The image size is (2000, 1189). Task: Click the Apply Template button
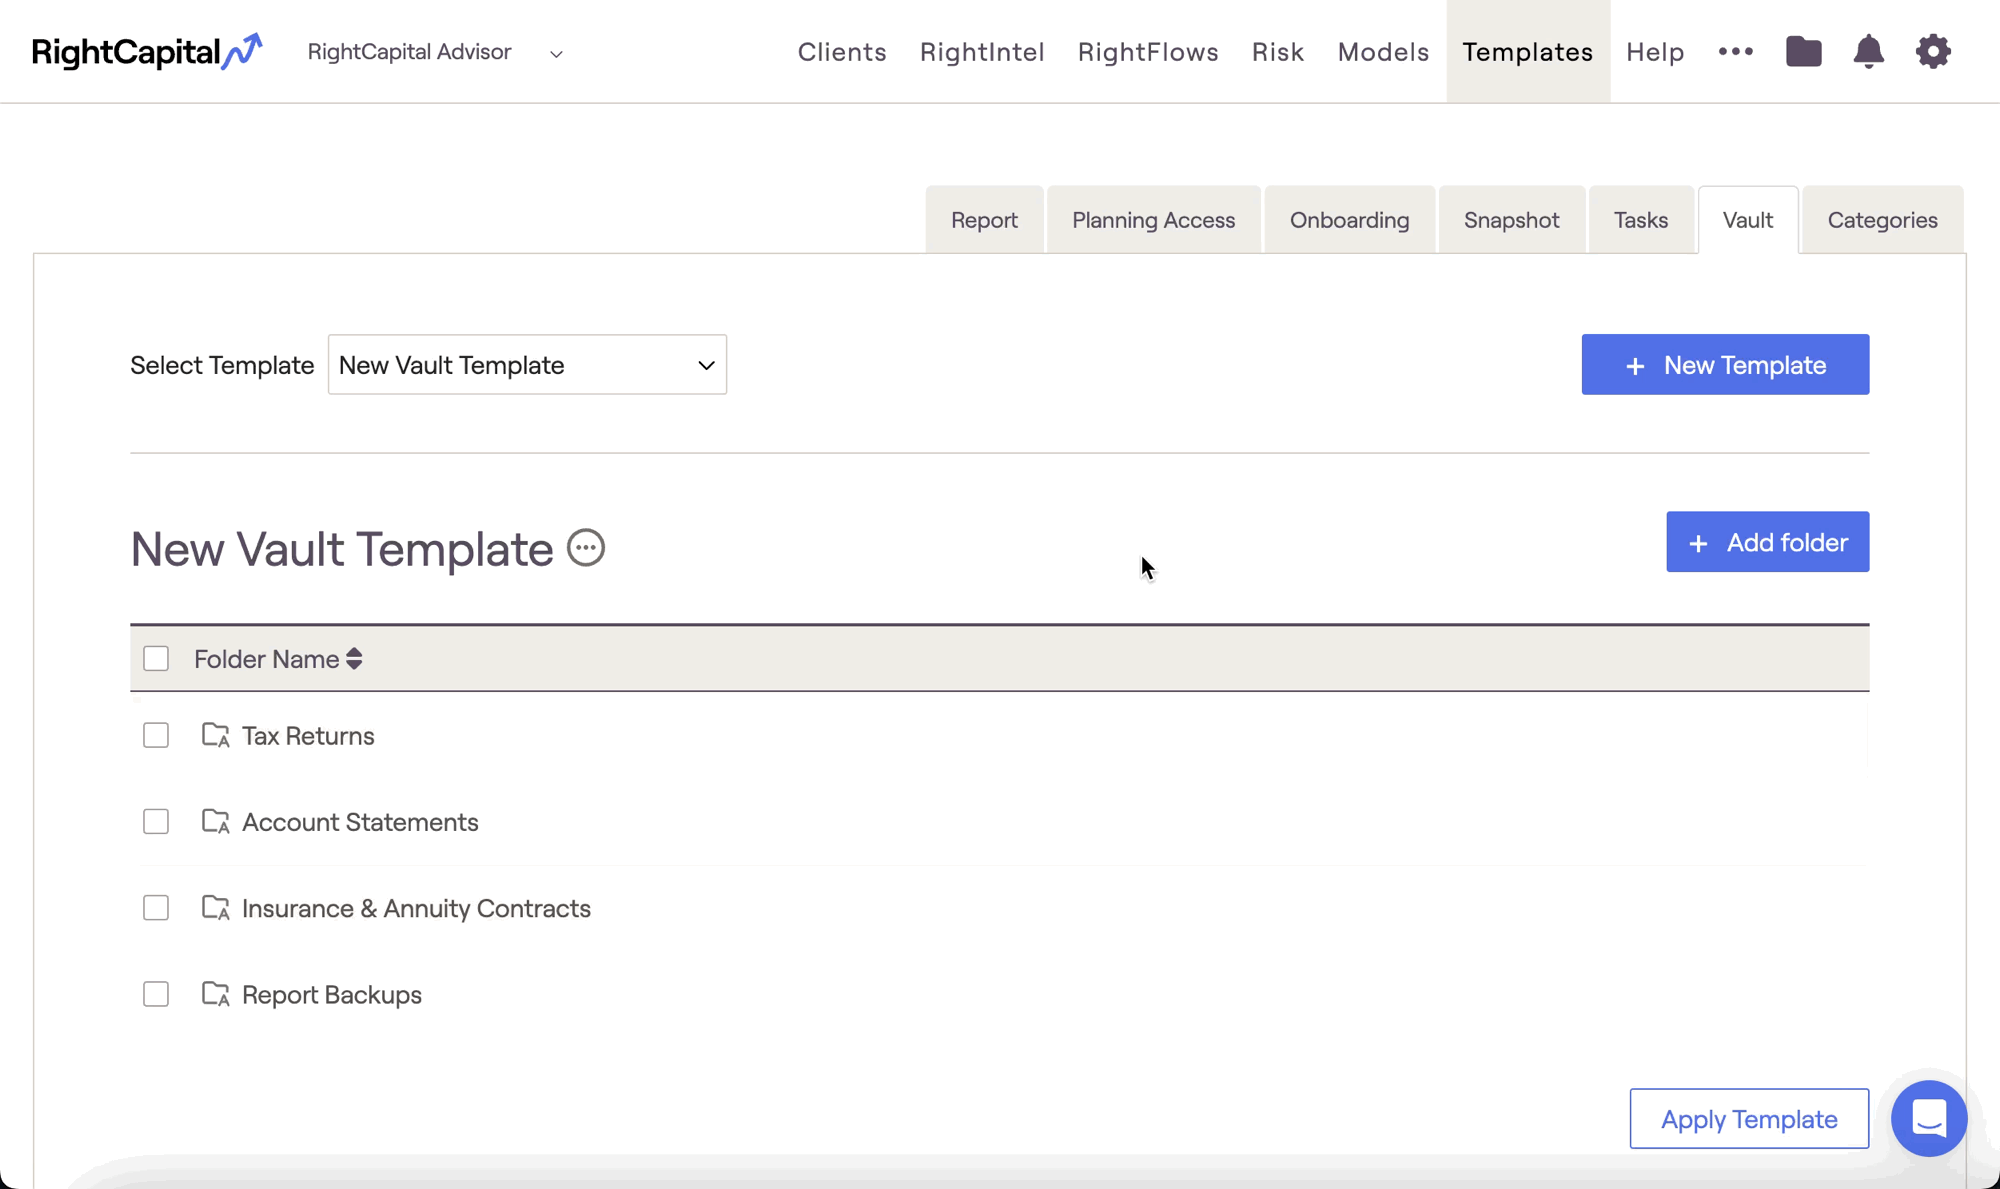click(x=1749, y=1118)
